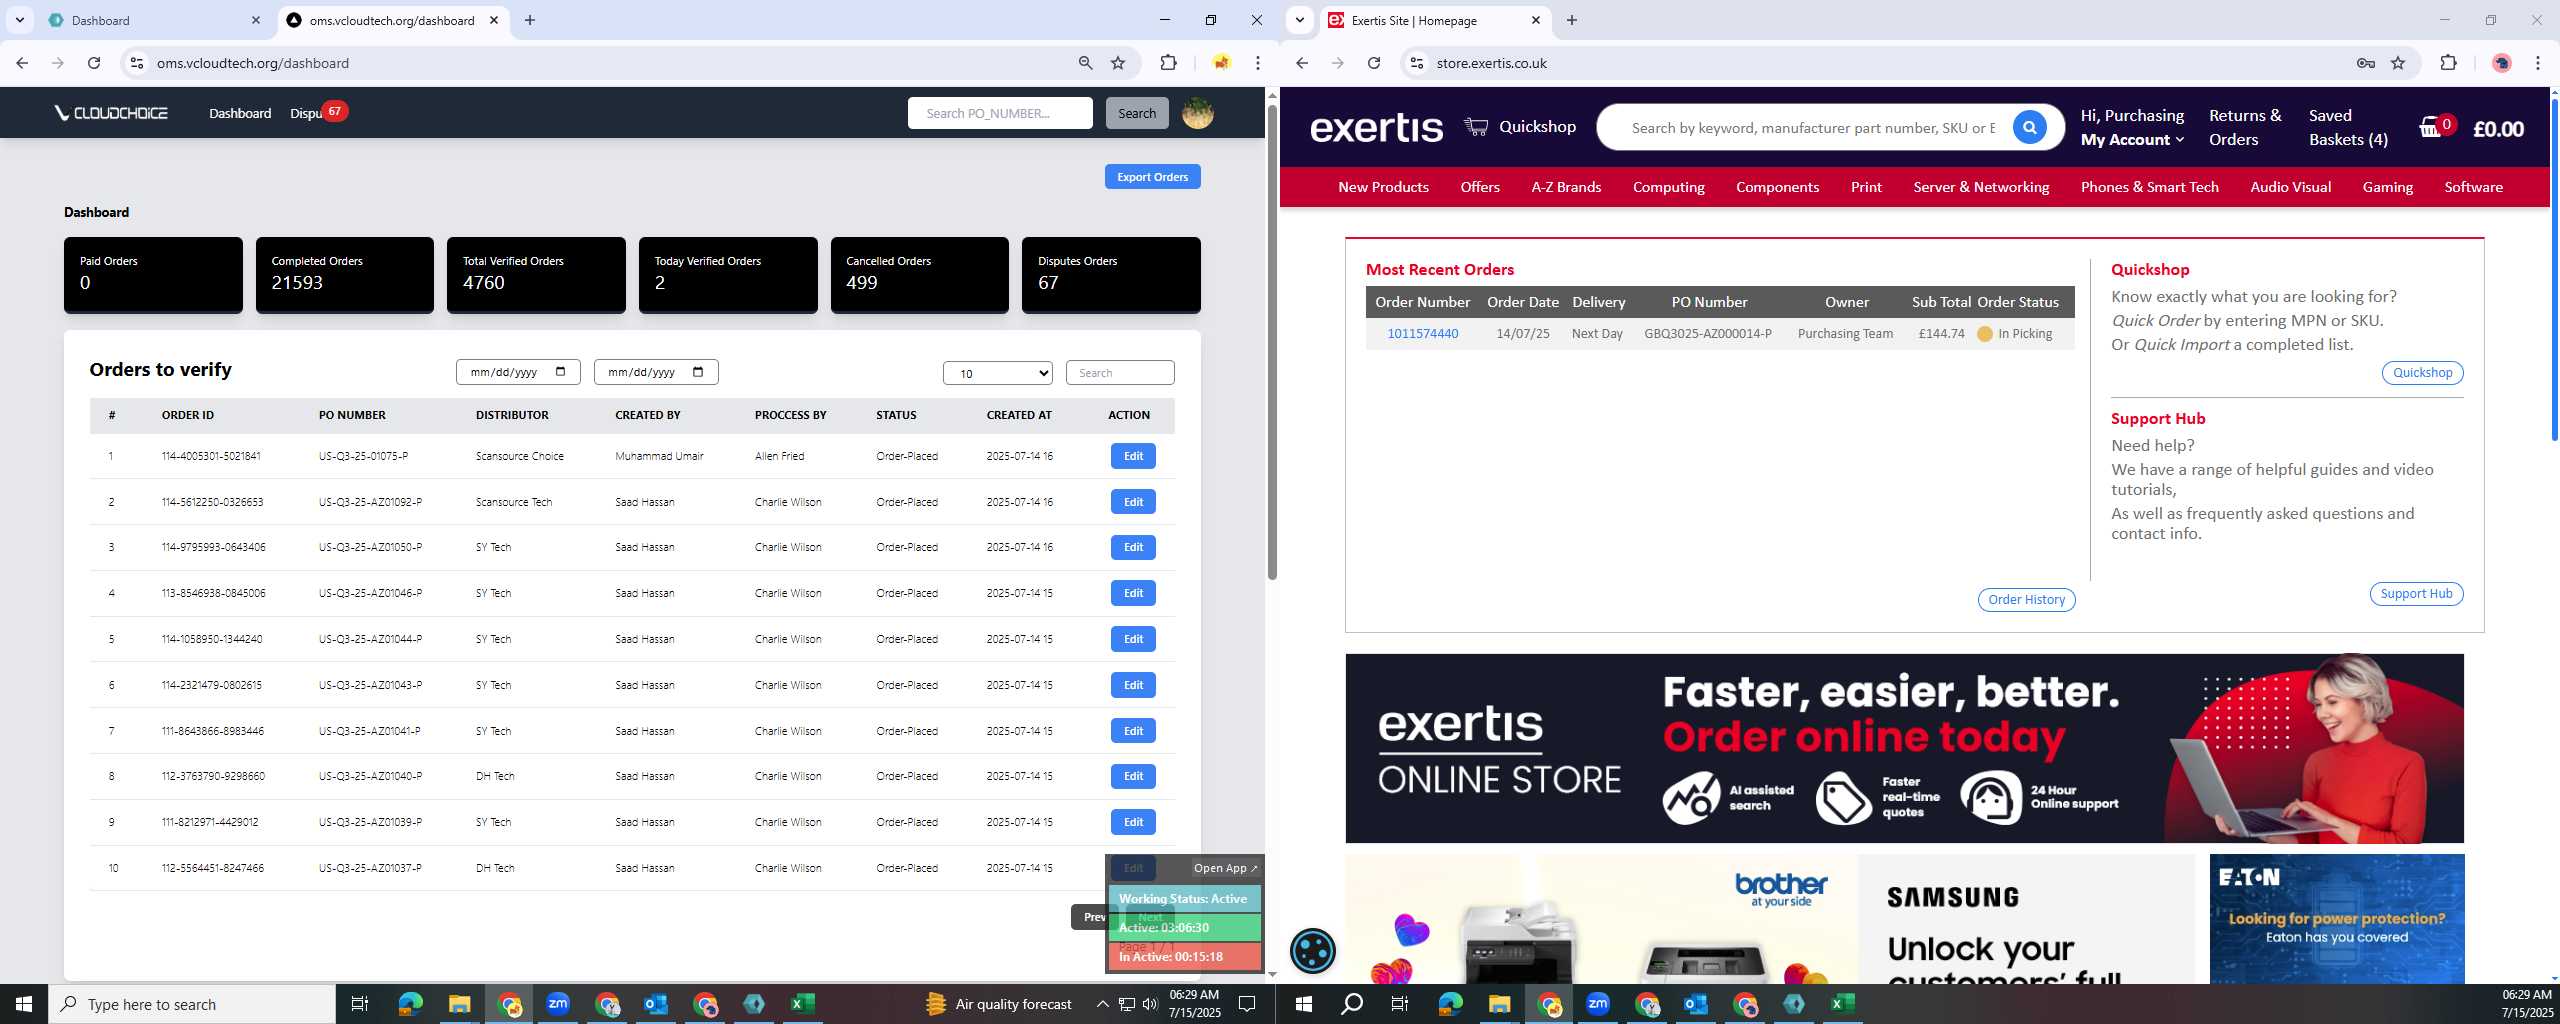Select Cancelled Orders card showing 499

pyautogui.click(x=919, y=274)
